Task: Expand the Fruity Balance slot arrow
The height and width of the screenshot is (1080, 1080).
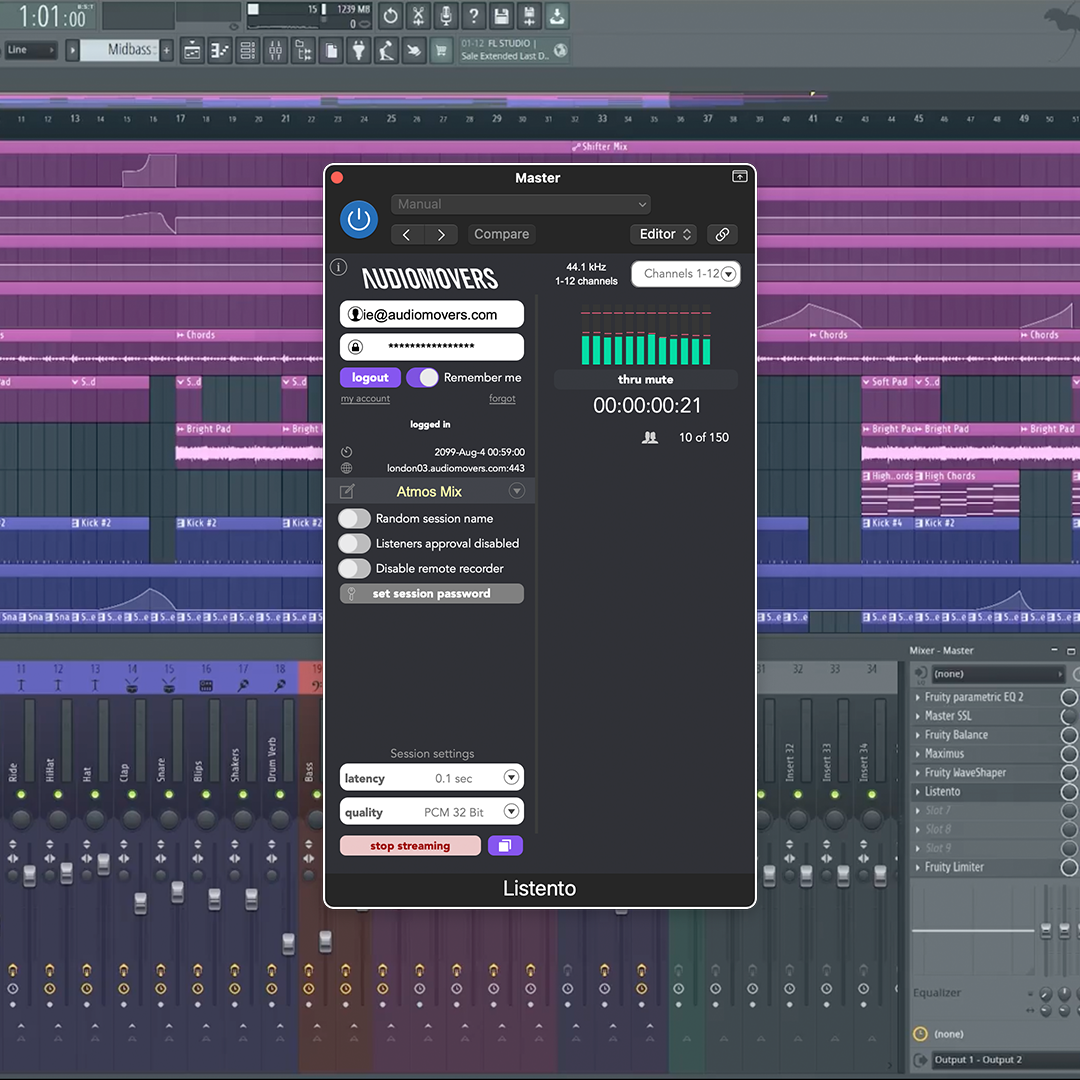Action: 917,735
